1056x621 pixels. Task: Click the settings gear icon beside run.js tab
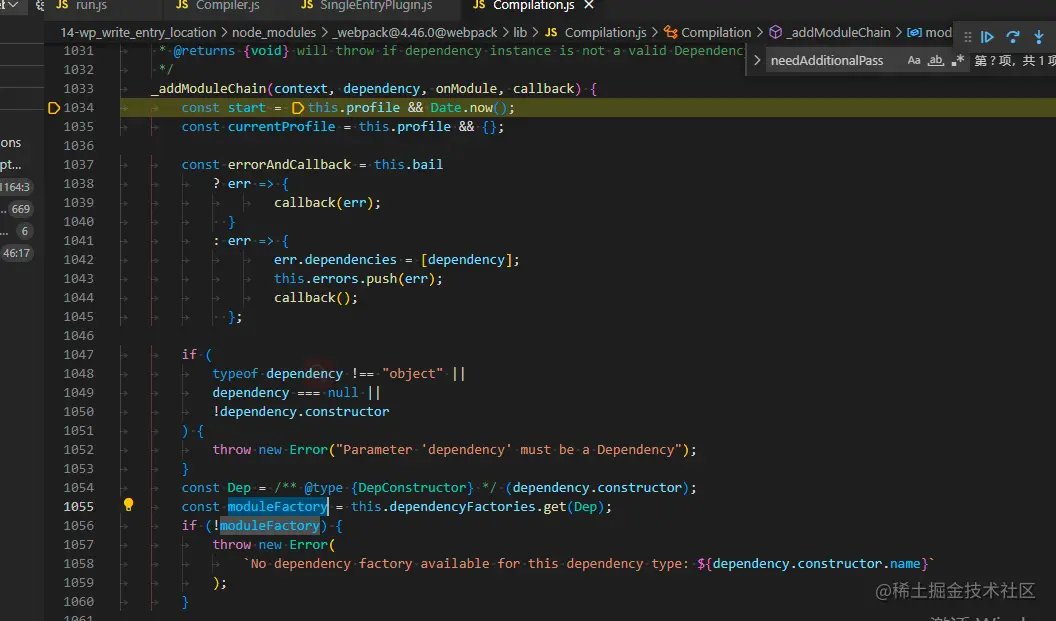click(x=40, y=5)
